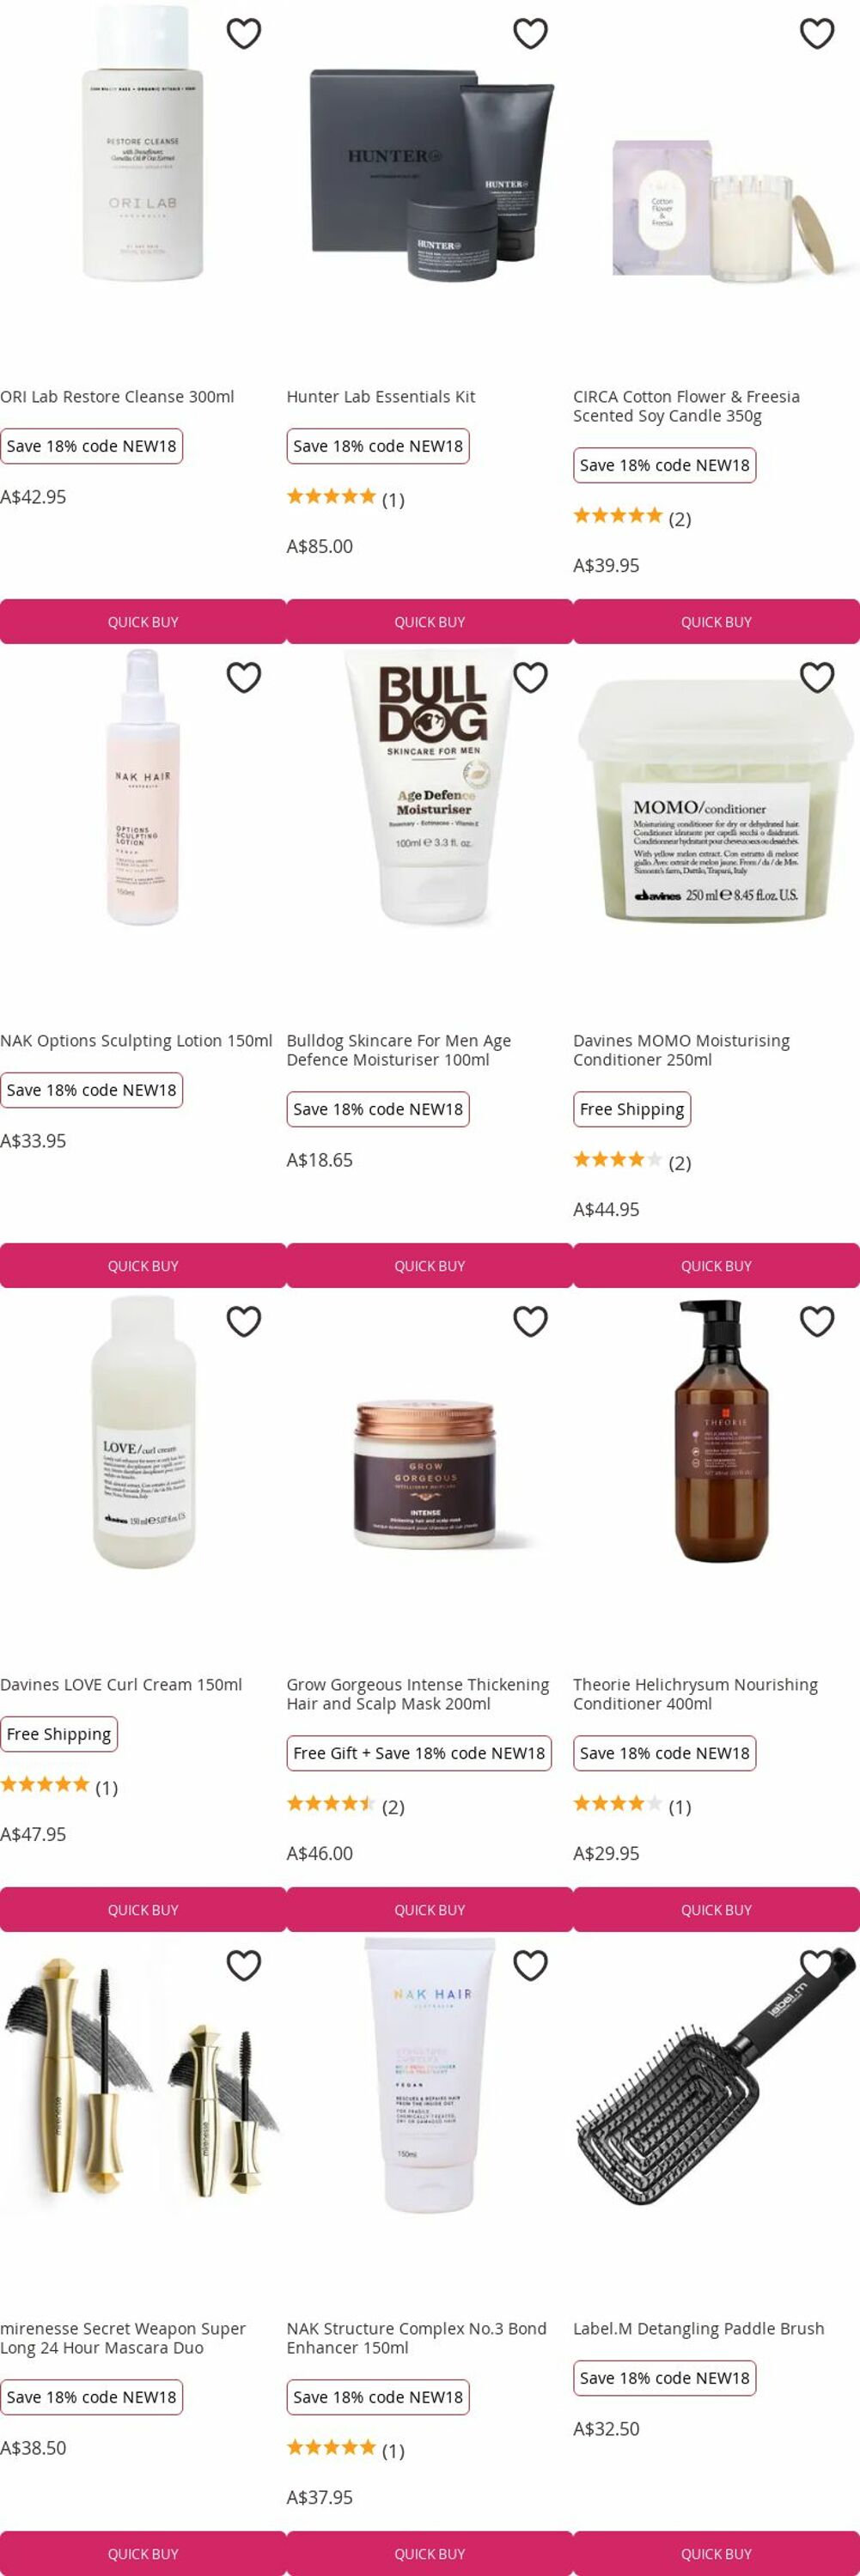Toggle heart on Davines MOMO conditioner

[817, 678]
